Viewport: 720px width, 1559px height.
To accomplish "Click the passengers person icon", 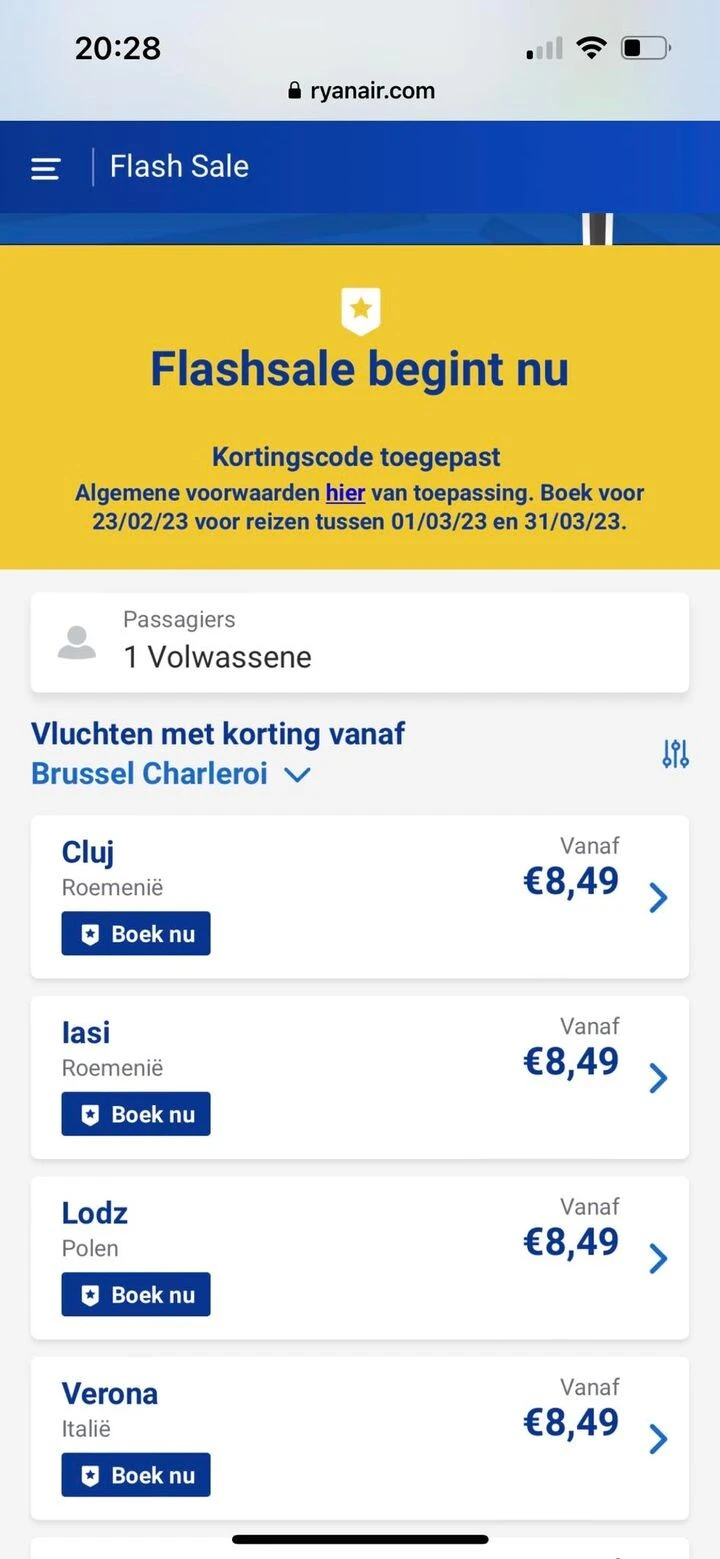I will [x=77, y=641].
